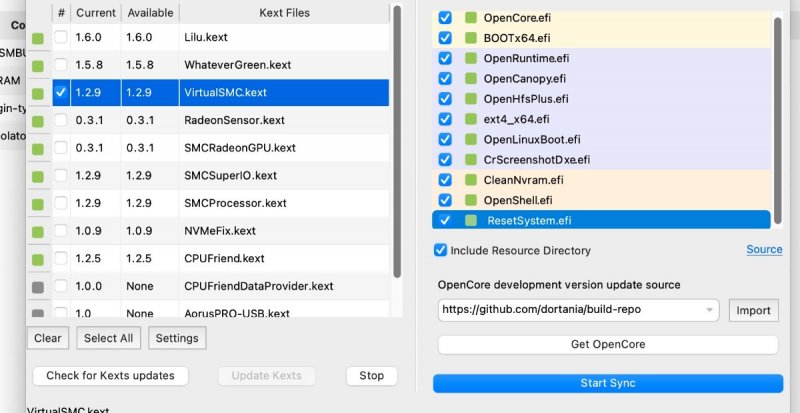Screen dimensions: 800x413
Task: Click the Get OpenCore button
Action: point(607,345)
